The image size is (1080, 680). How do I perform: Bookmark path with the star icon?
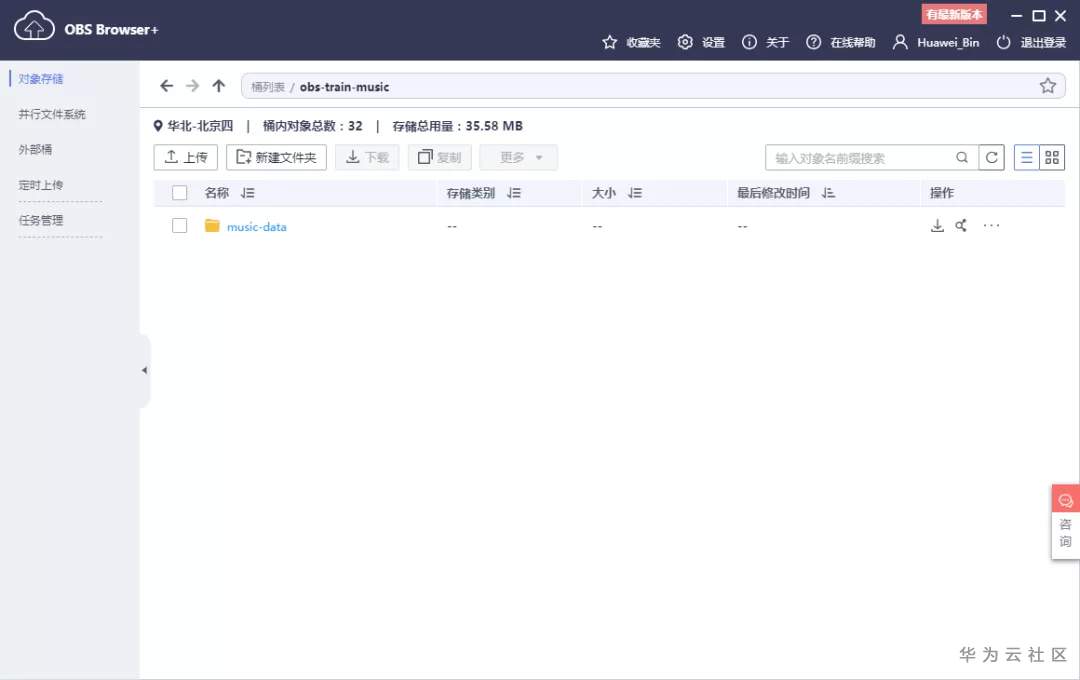coord(1048,85)
